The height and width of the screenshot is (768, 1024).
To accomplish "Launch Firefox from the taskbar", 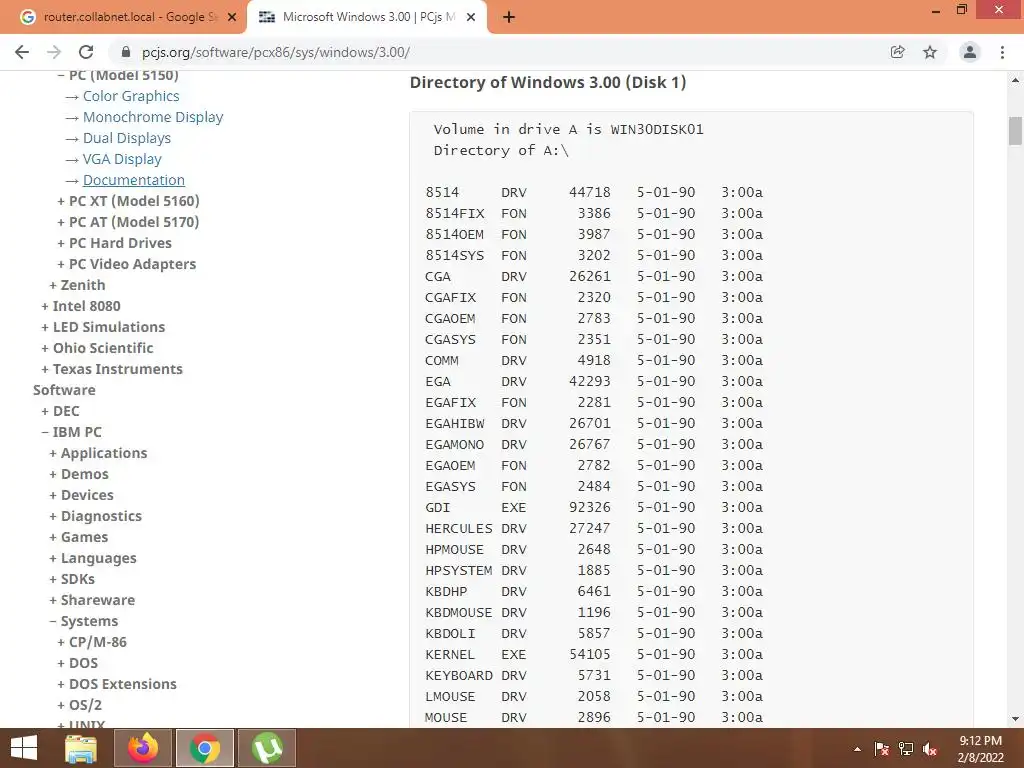I will coord(143,748).
